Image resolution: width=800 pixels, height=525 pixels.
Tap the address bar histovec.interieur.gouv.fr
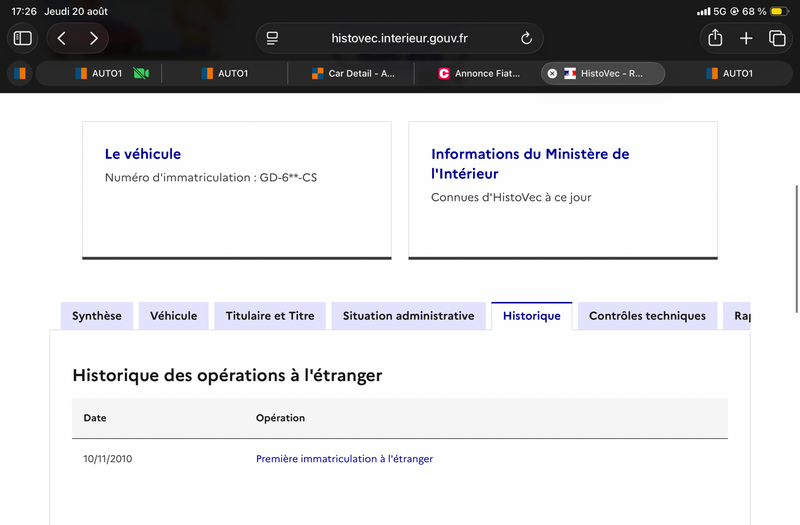399,38
